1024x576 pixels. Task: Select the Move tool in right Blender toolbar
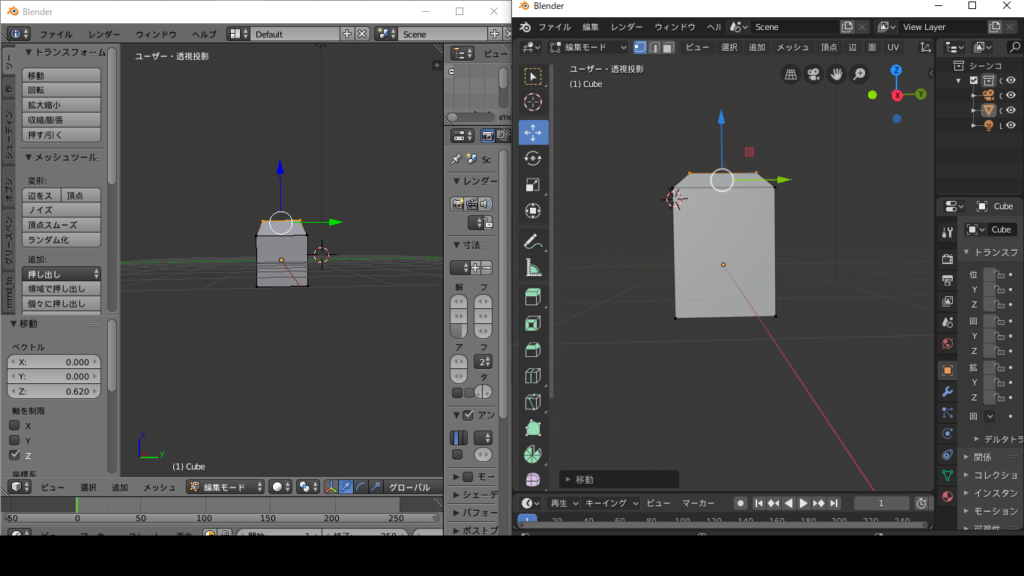click(533, 132)
